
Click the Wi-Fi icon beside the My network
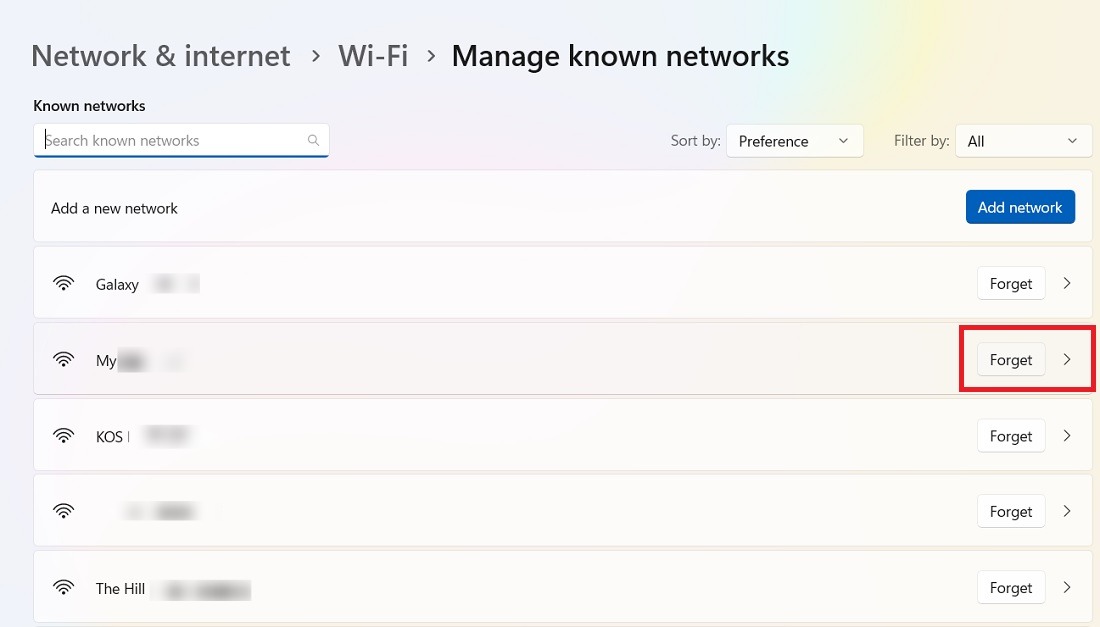point(64,359)
